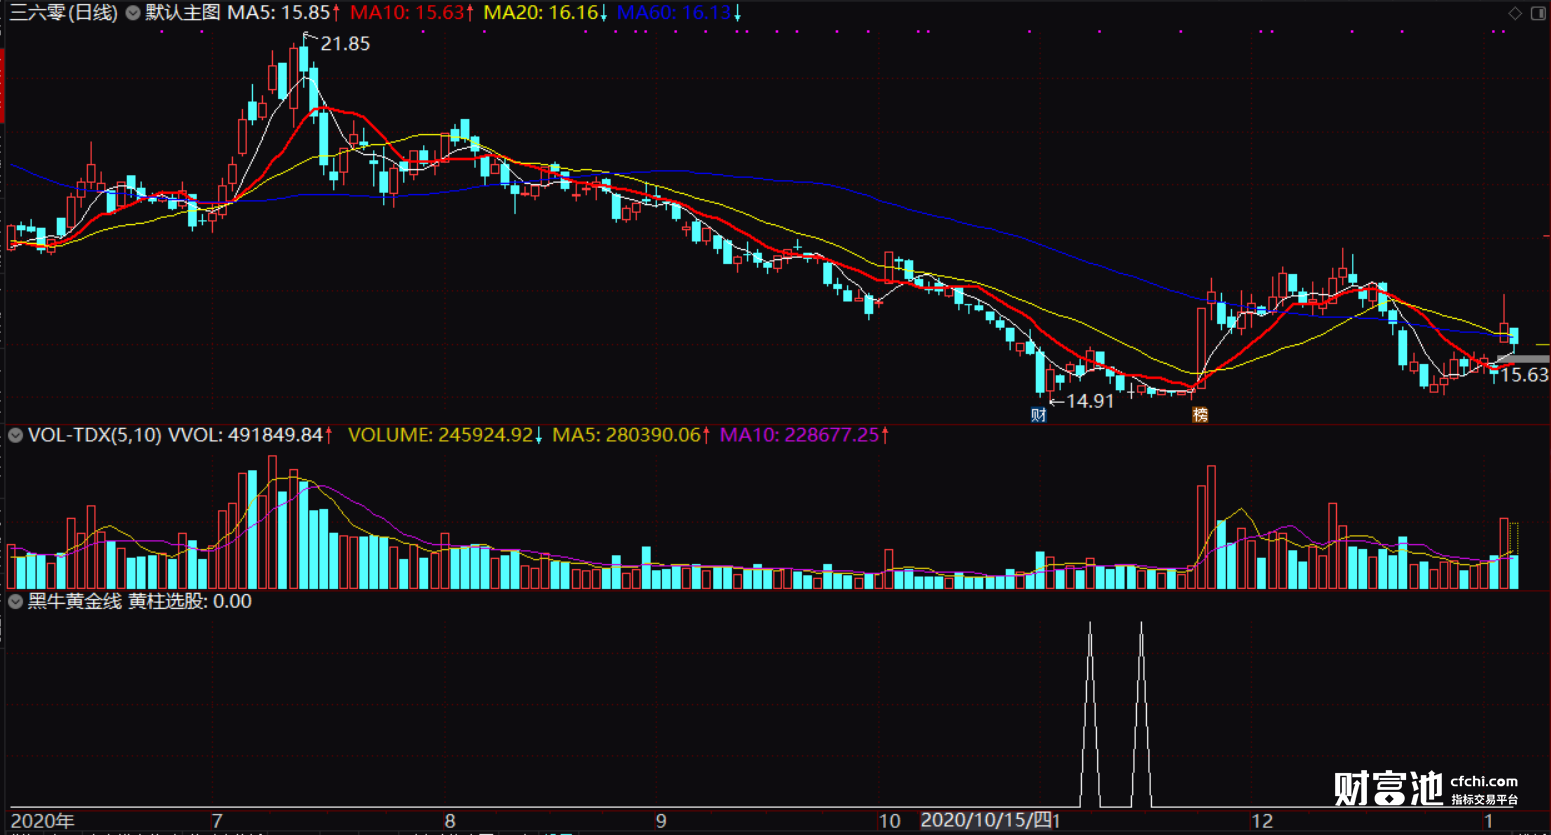Click the 2020/10/15/四 date cursor label
The image size is (1551, 835).
click(x=986, y=821)
